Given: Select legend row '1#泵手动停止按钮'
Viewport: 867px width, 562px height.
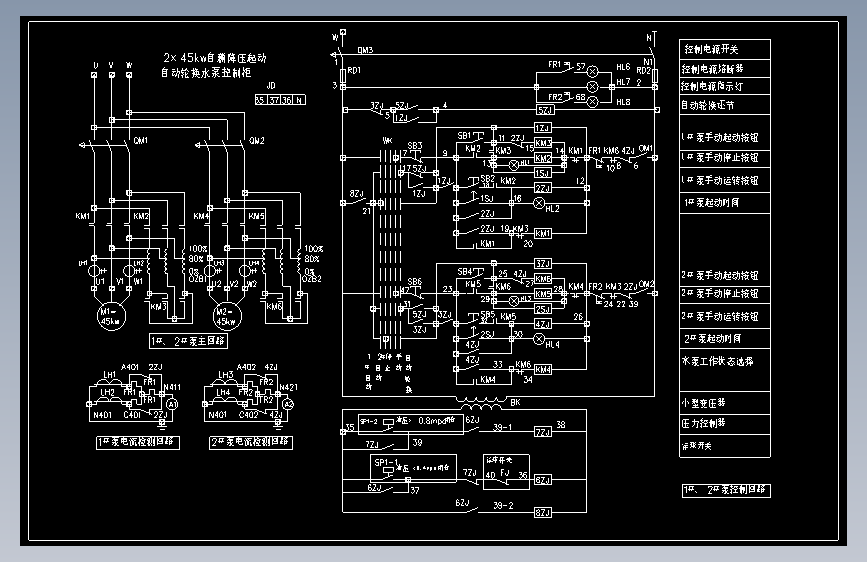Looking at the screenshot, I should tap(725, 158).
